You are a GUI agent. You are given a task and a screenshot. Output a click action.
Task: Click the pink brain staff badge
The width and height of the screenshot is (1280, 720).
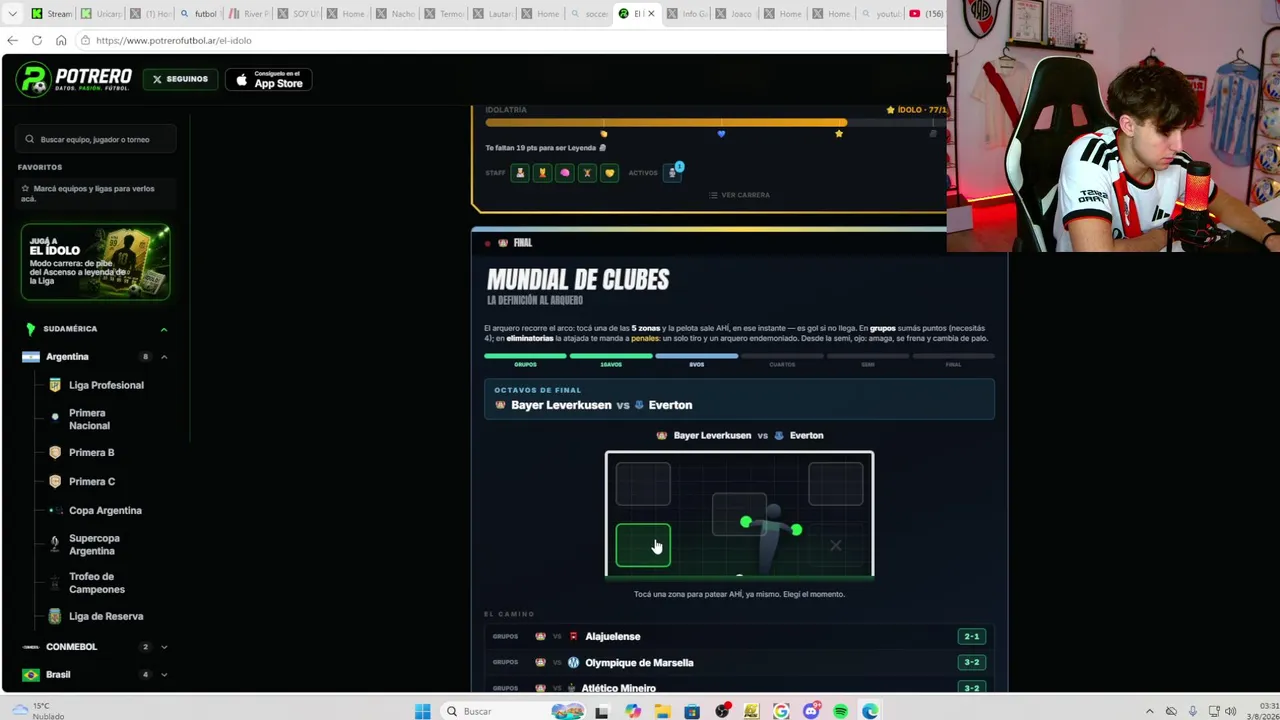[565, 173]
